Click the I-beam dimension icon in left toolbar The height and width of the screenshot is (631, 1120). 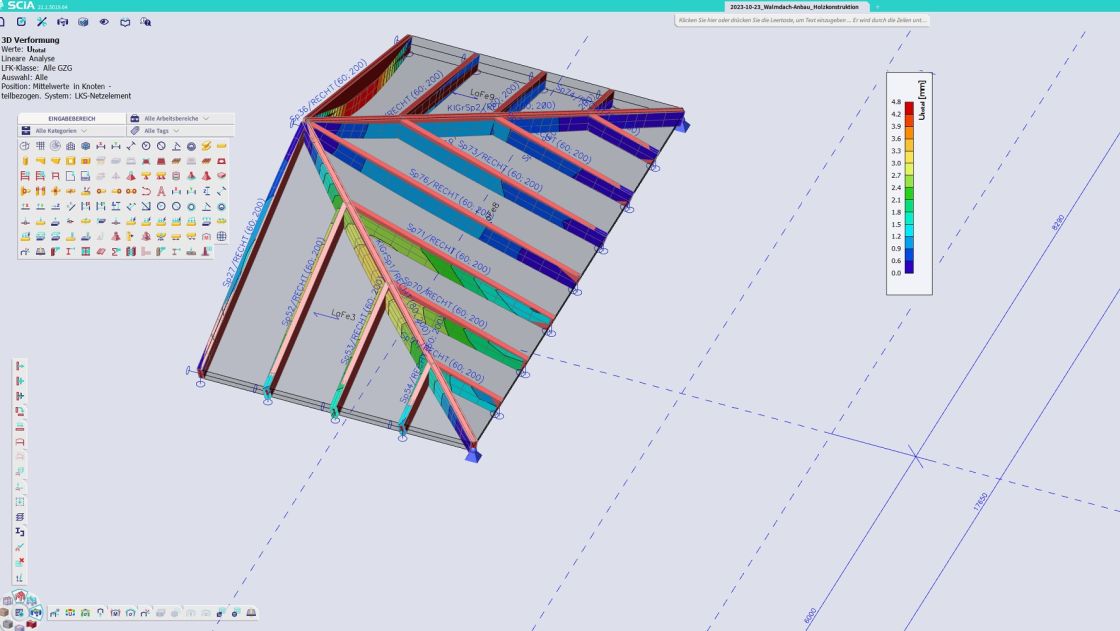(x=19, y=532)
